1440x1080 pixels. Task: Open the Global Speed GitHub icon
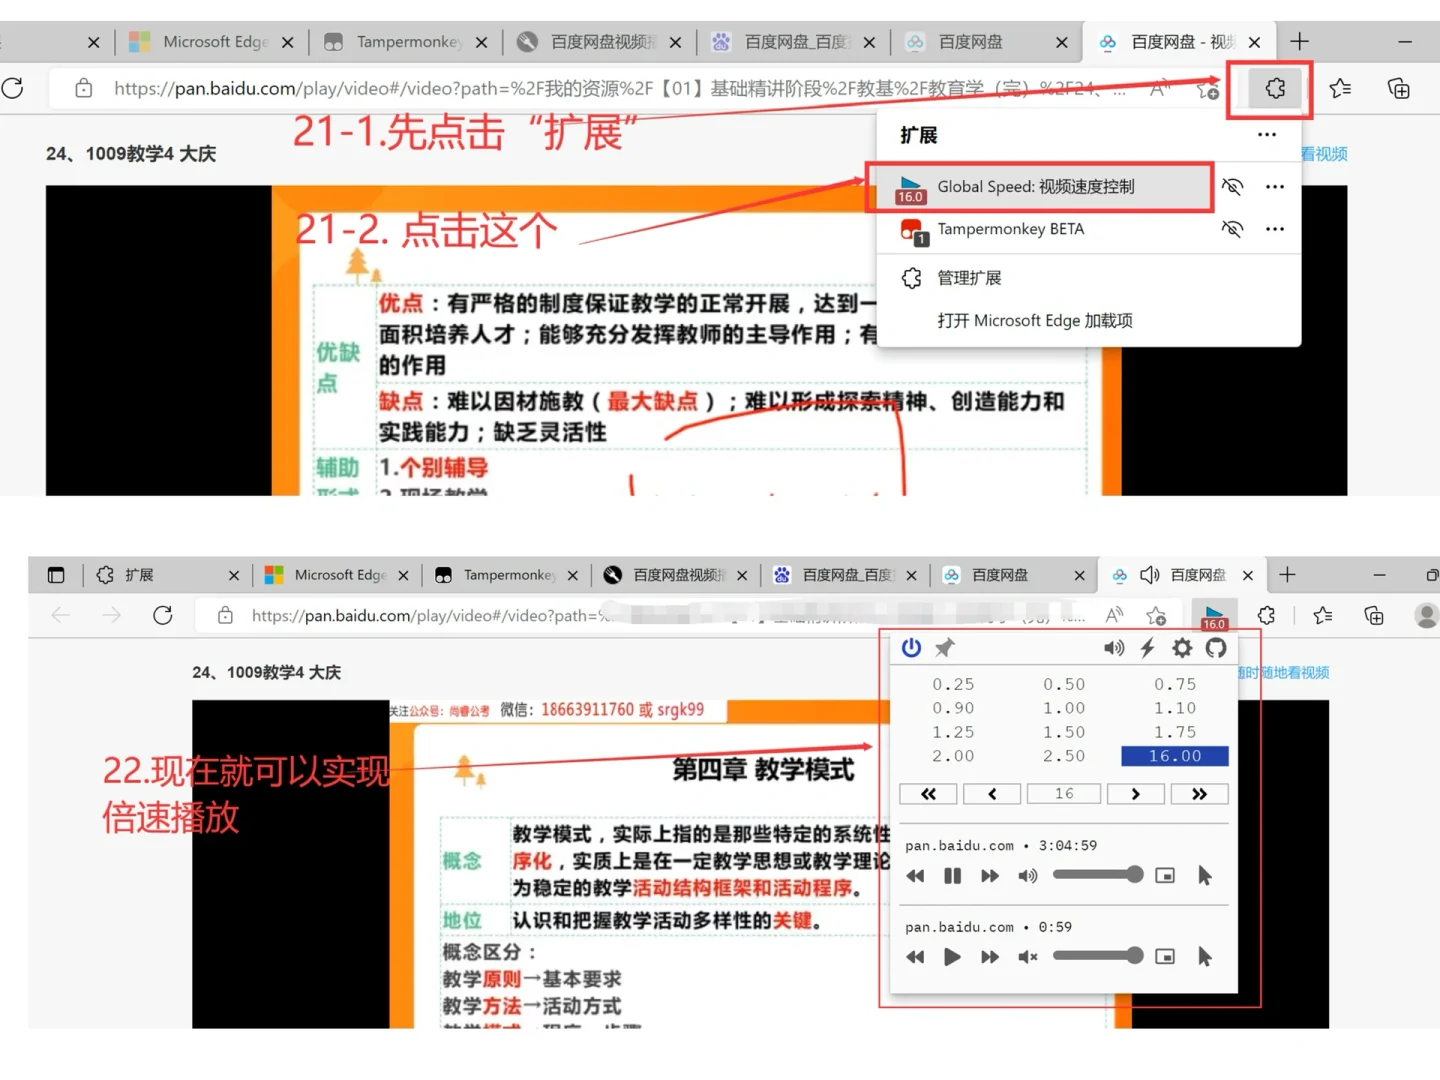(1216, 648)
